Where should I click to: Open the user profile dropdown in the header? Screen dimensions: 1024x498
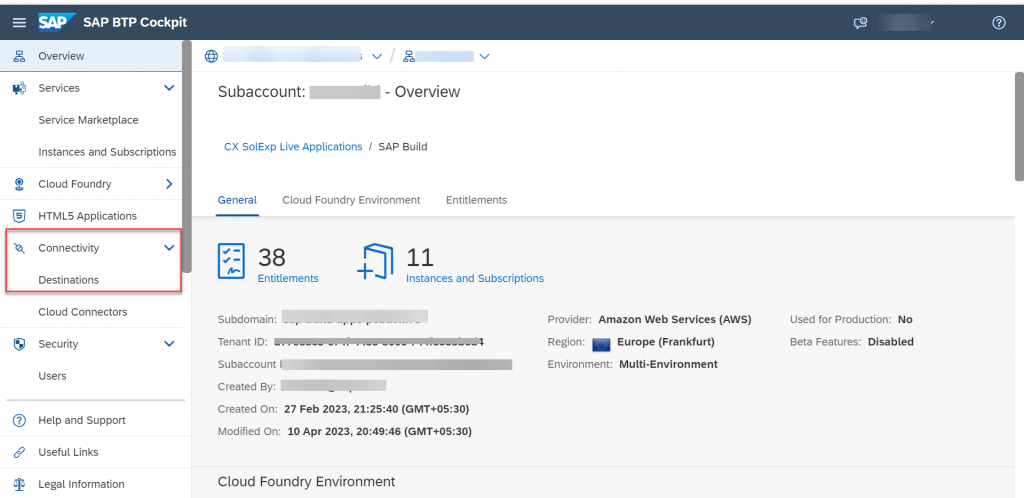tap(905, 23)
